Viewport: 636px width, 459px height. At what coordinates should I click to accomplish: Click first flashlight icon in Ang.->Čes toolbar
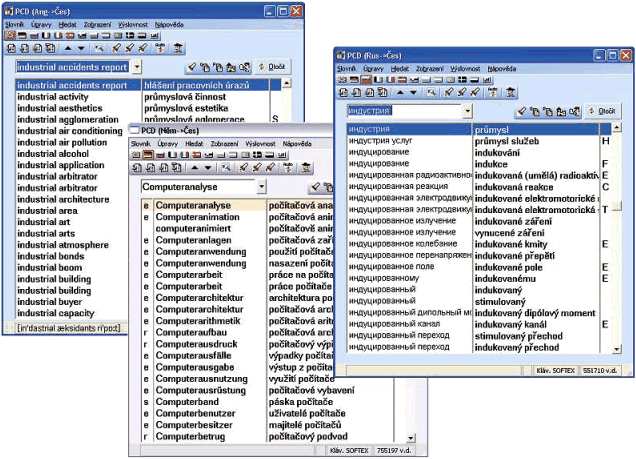click(x=116, y=48)
